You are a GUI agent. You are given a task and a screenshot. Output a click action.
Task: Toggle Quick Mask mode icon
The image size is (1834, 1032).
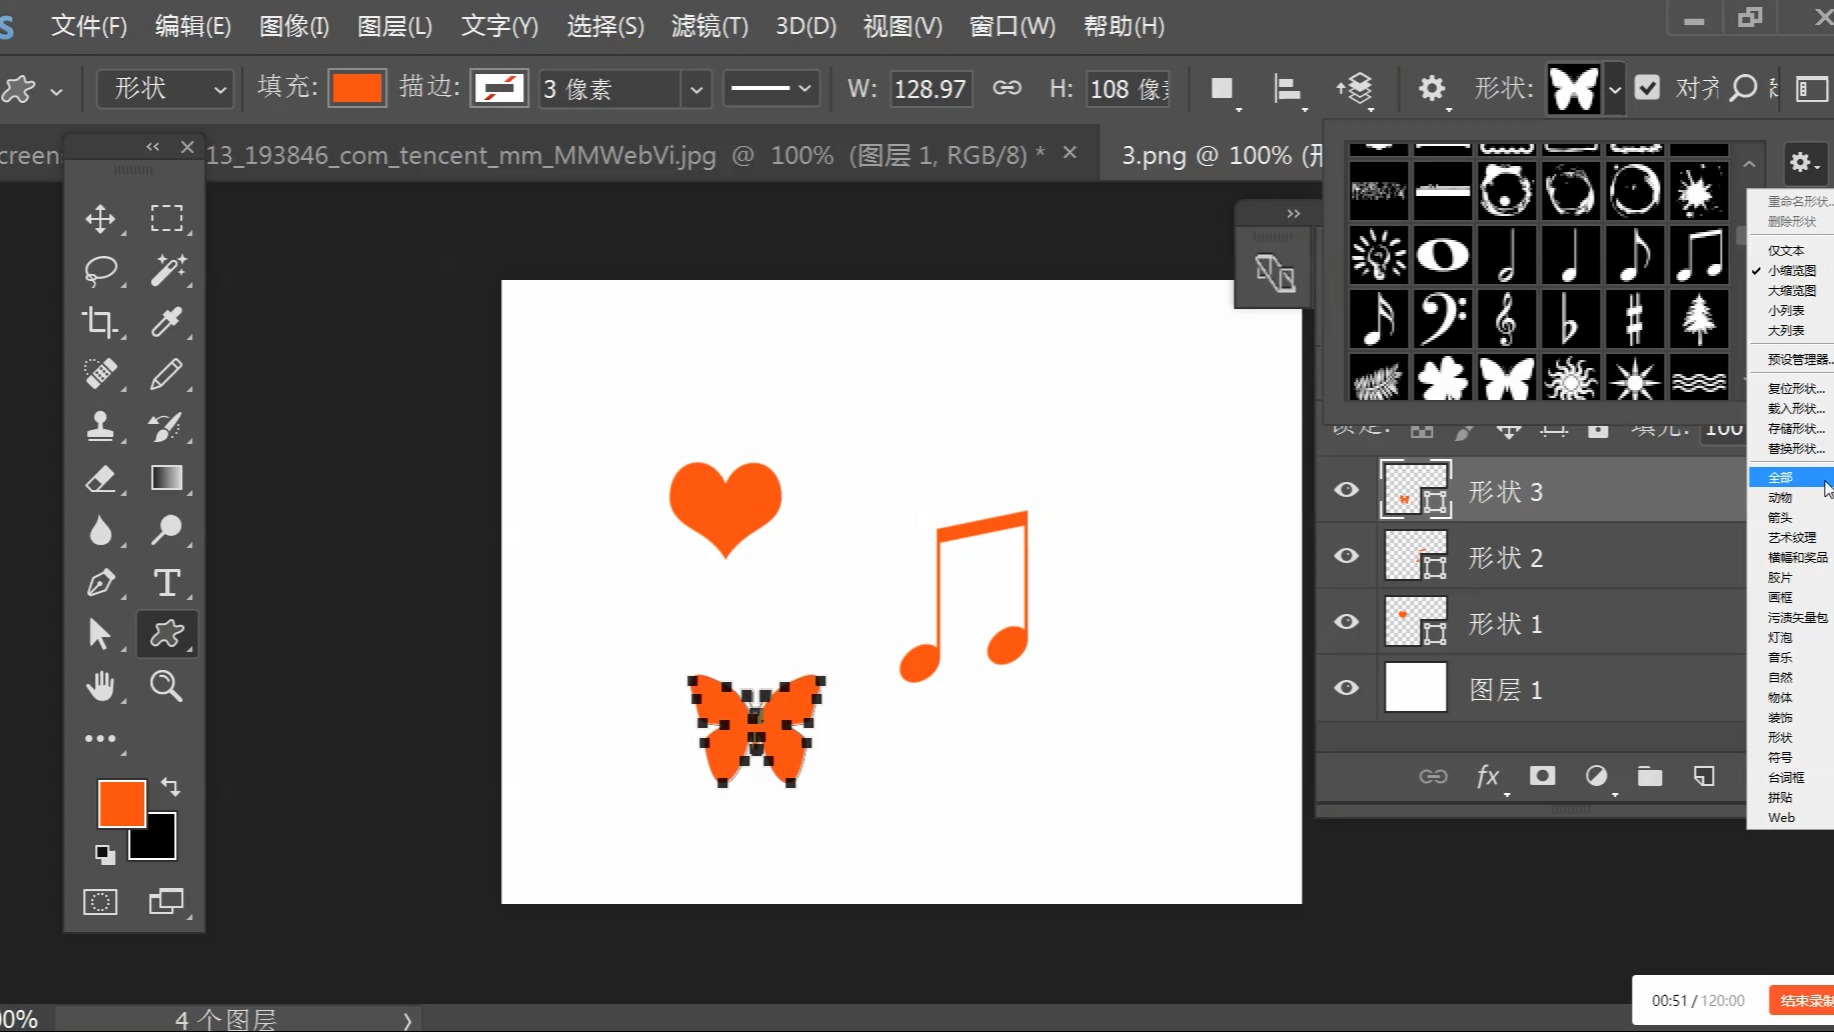click(100, 902)
